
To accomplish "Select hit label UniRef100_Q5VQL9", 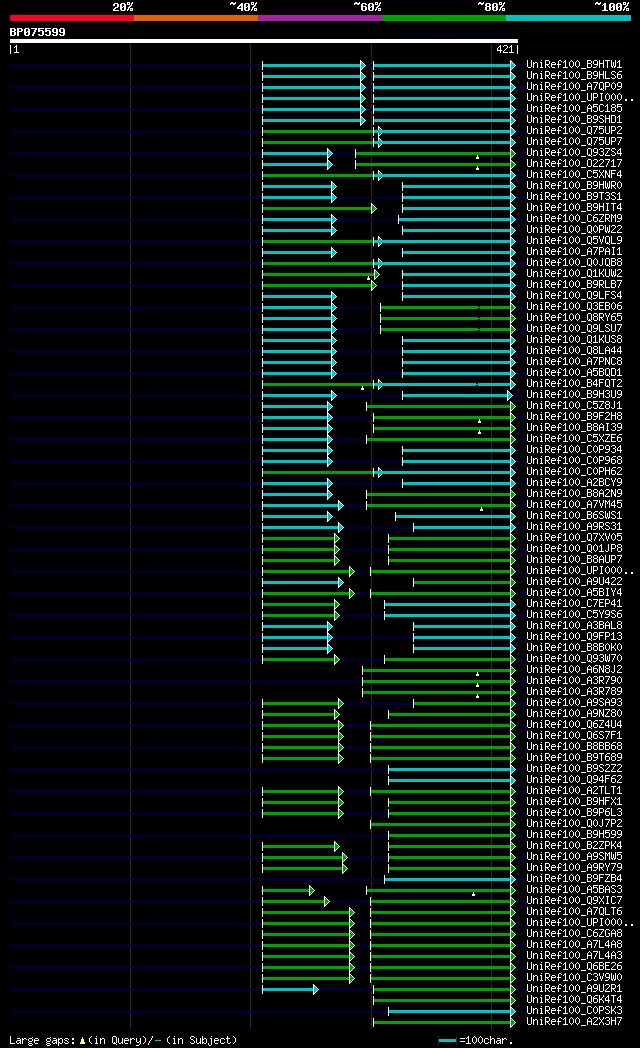I will (574, 241).
